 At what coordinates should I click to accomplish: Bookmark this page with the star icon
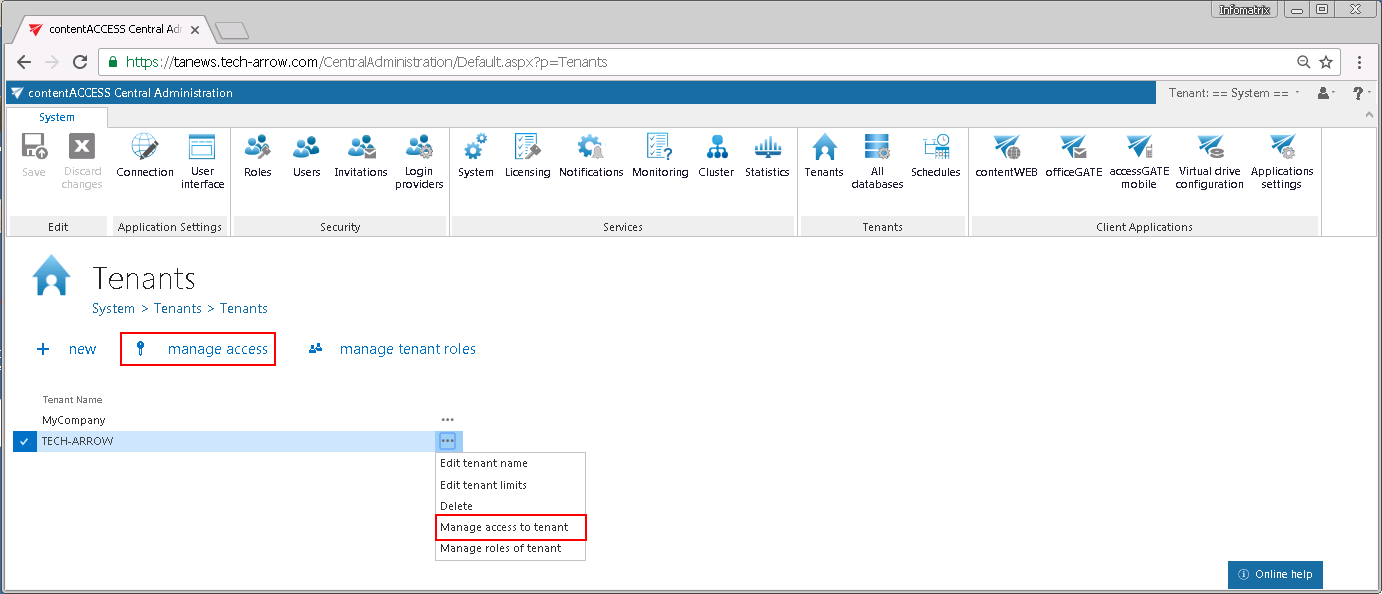point(1326,62)
